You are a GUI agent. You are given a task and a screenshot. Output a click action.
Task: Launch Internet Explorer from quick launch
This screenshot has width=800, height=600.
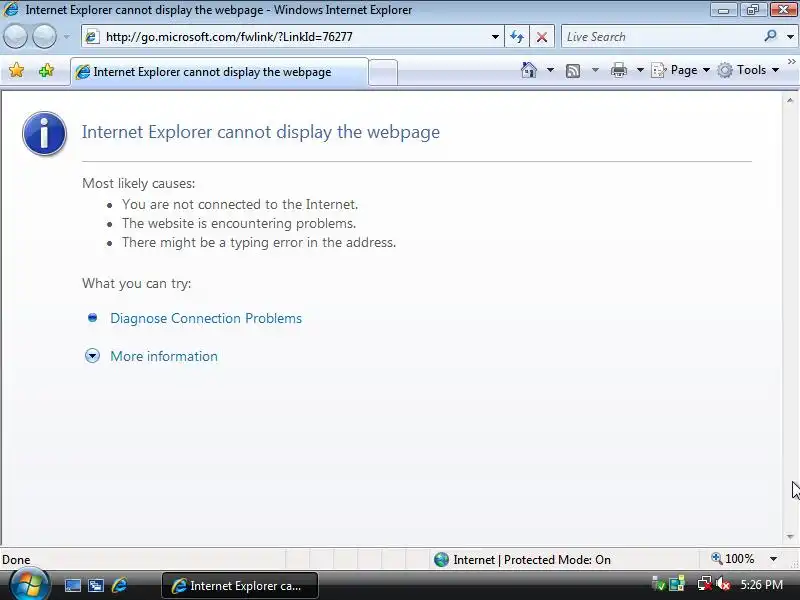tap(119, 585)
